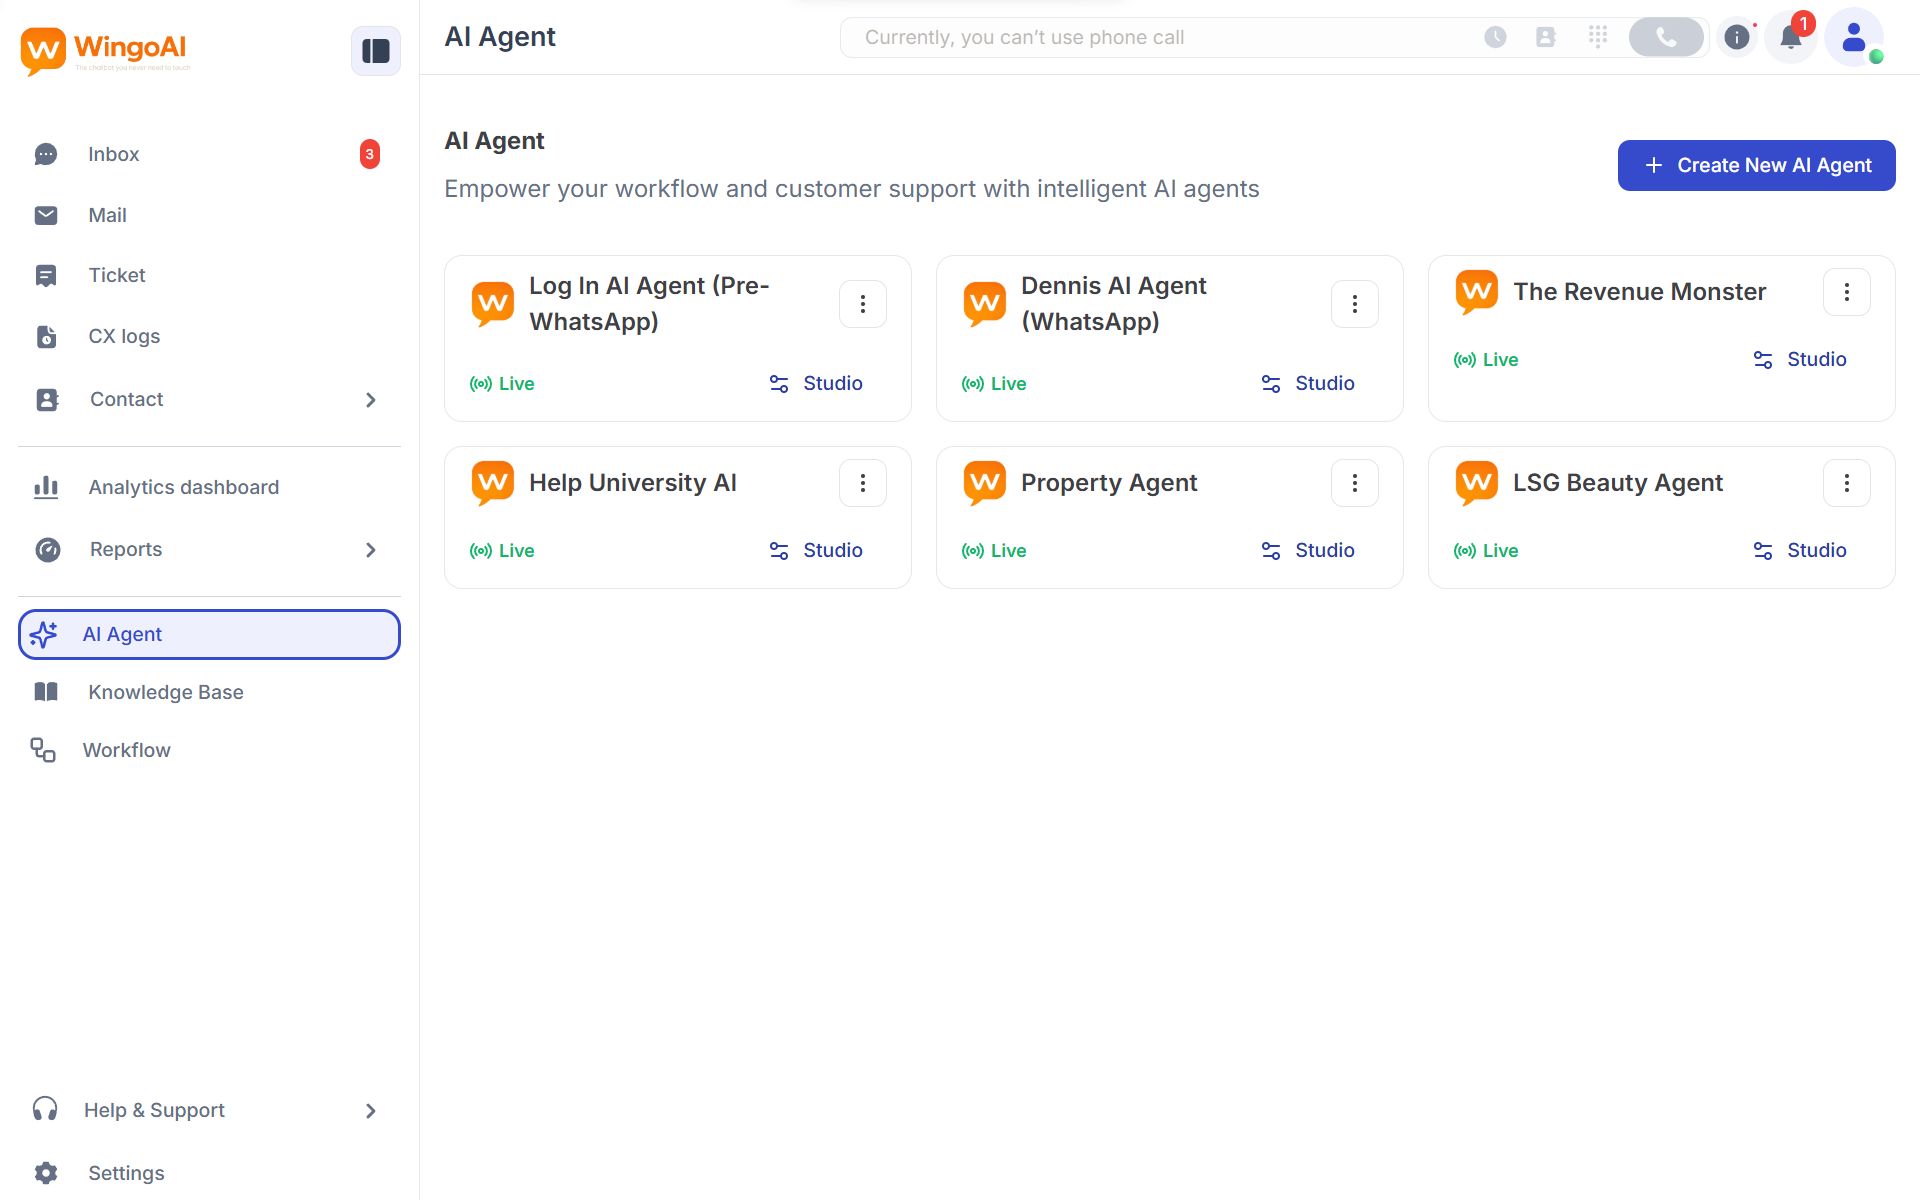
Task: Click the phone call toggle button
Action: click(1665, 37)
